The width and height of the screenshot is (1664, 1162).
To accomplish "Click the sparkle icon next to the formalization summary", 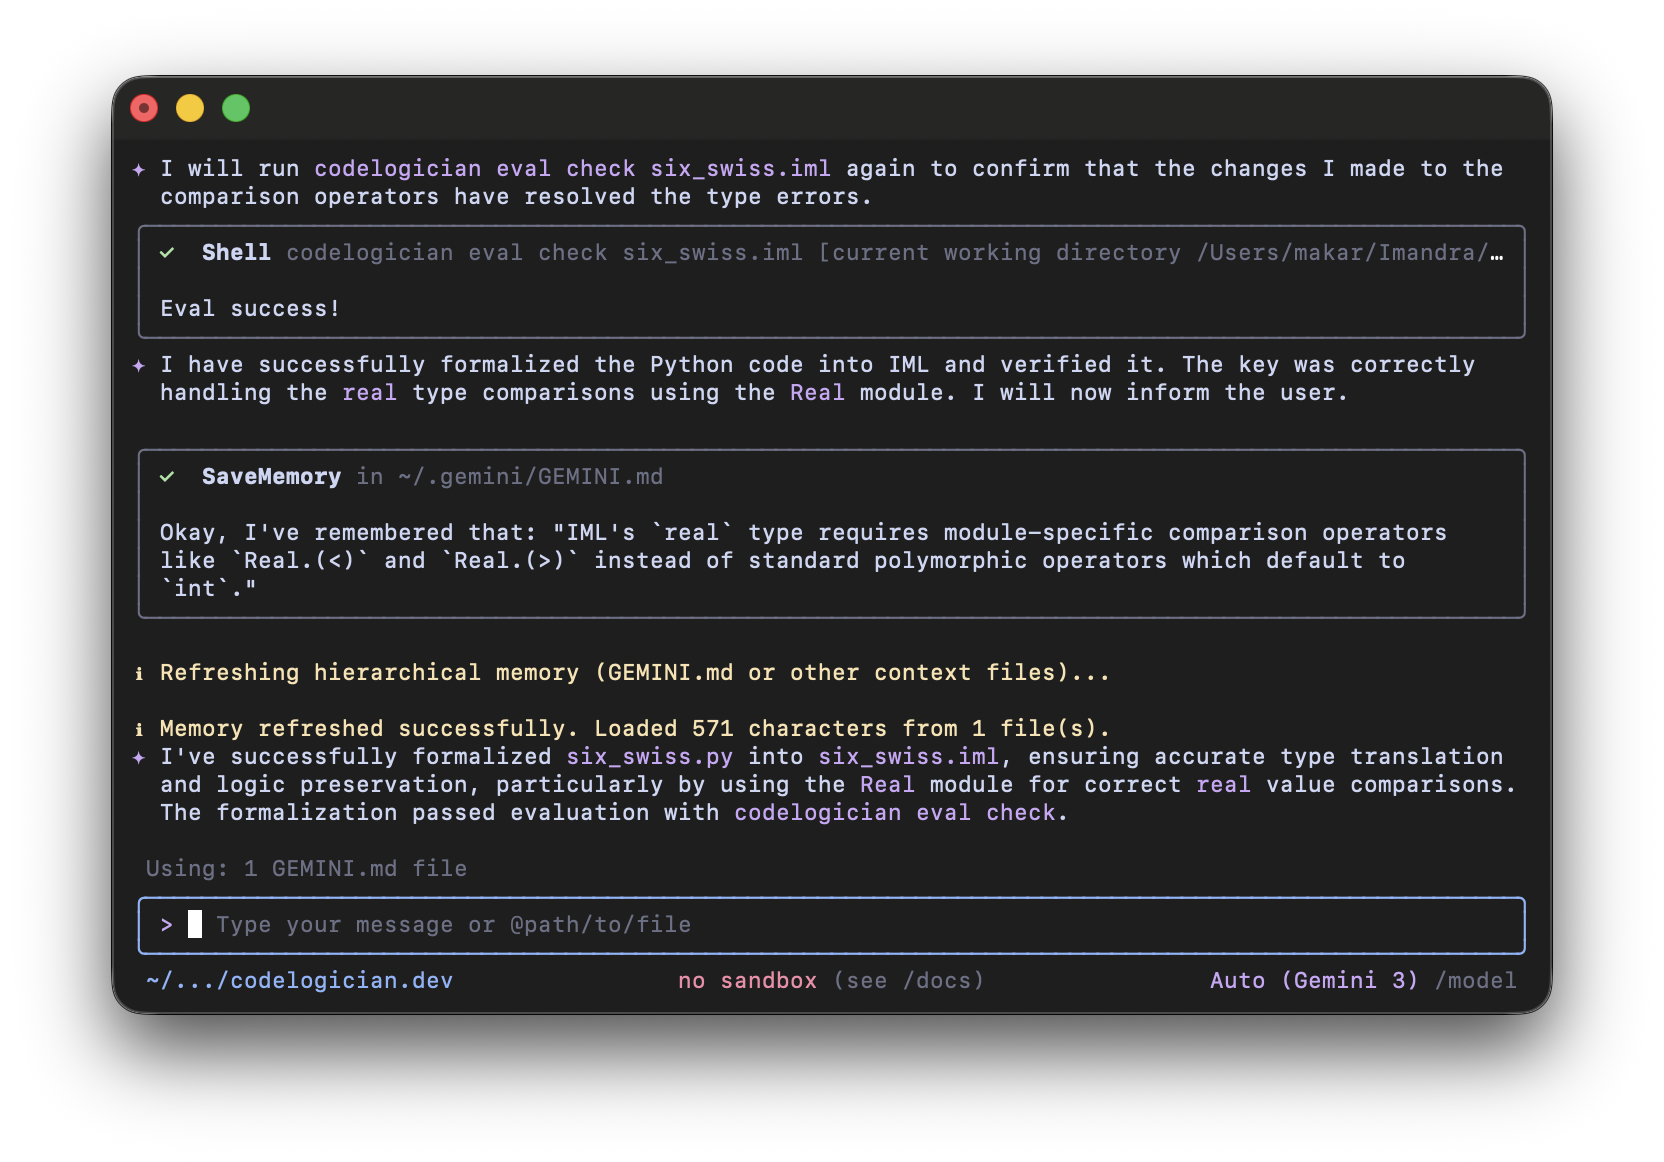I will tap(137, 757).
